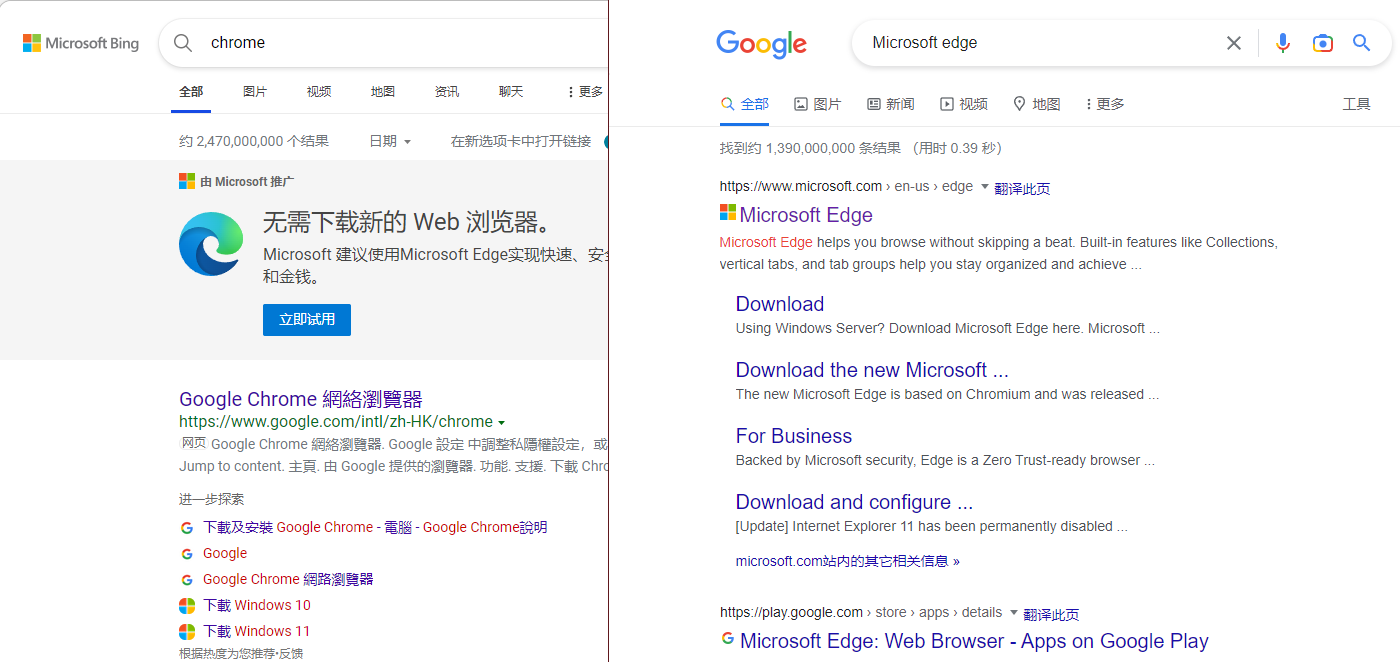Click the Bing search magnifier icon

coord(183,43)
